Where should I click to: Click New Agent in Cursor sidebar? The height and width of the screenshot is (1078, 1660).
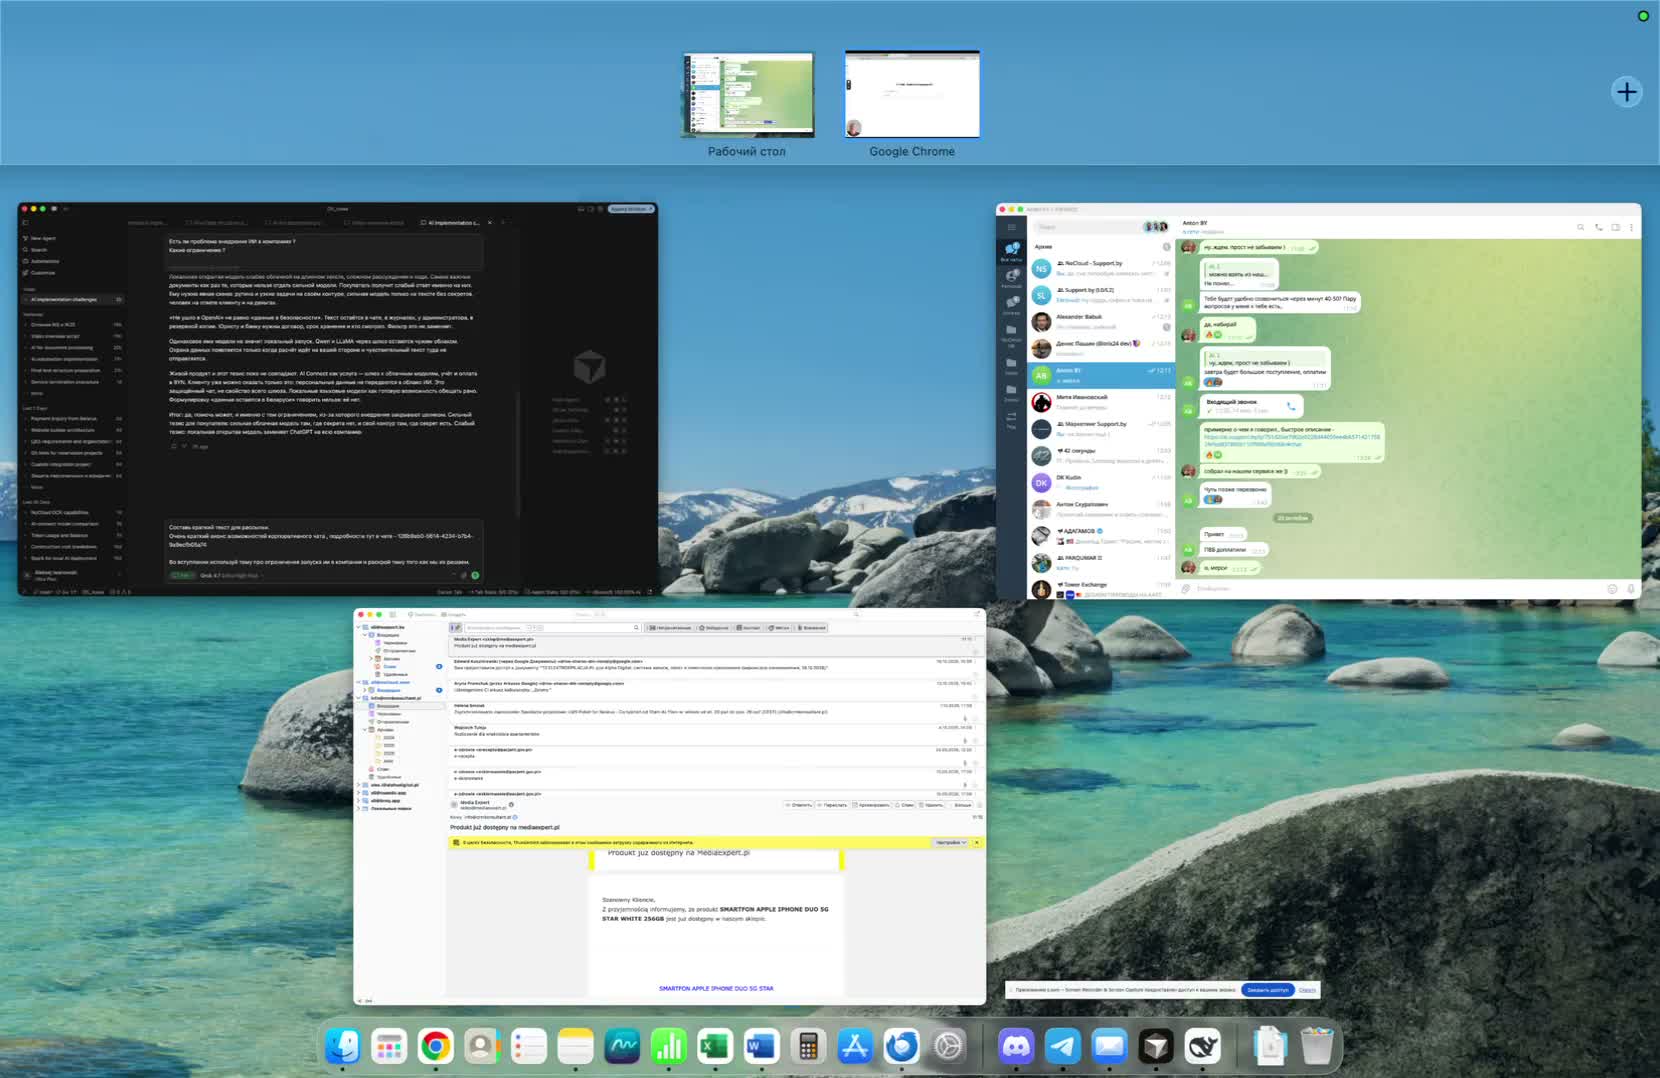(x=40, y=239)
